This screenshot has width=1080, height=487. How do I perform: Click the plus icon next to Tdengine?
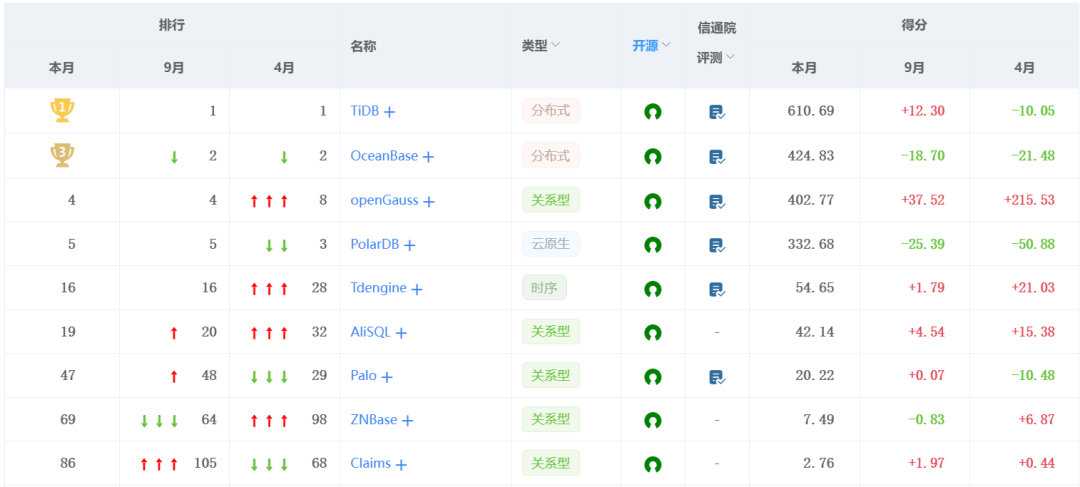pos(416,289)
